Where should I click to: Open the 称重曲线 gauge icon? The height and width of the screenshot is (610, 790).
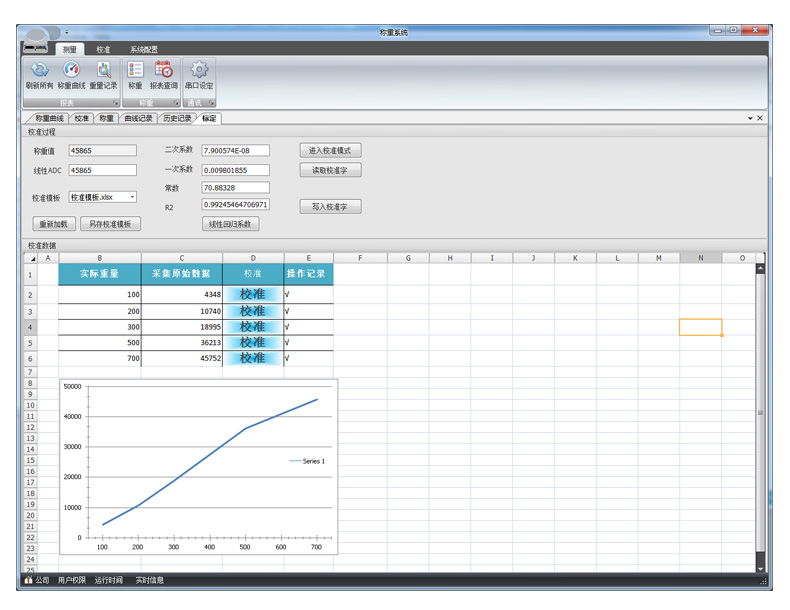[71, 70]
